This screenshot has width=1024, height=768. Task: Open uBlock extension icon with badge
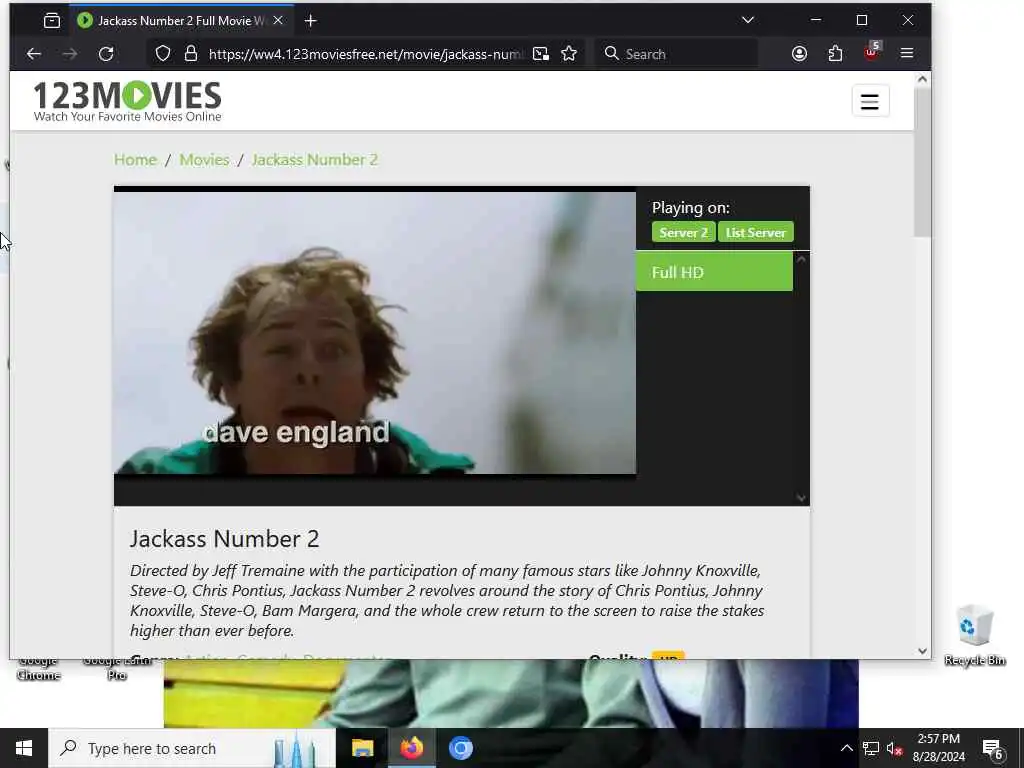coord(872,52)
